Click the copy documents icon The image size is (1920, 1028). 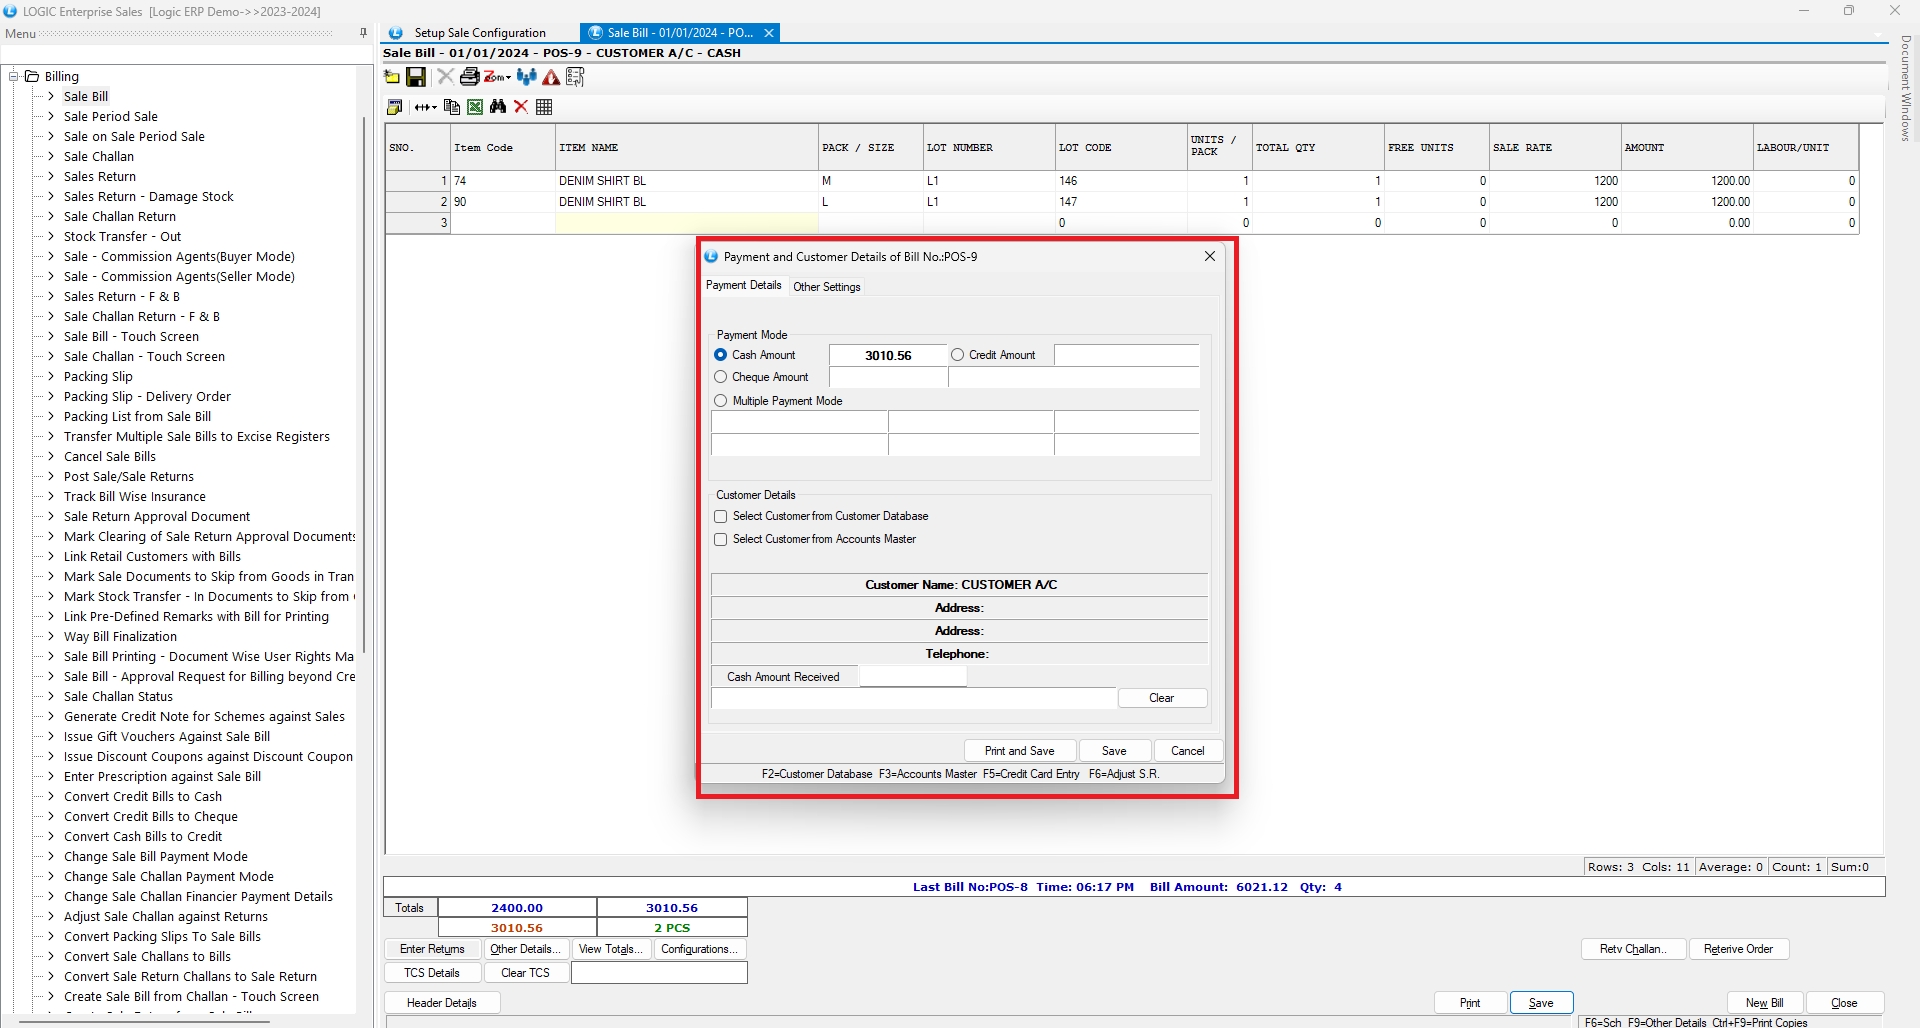pos(452,107)
